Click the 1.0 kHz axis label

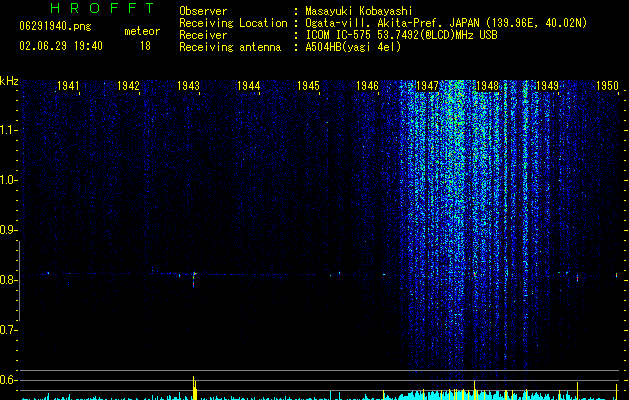[8, 180]
